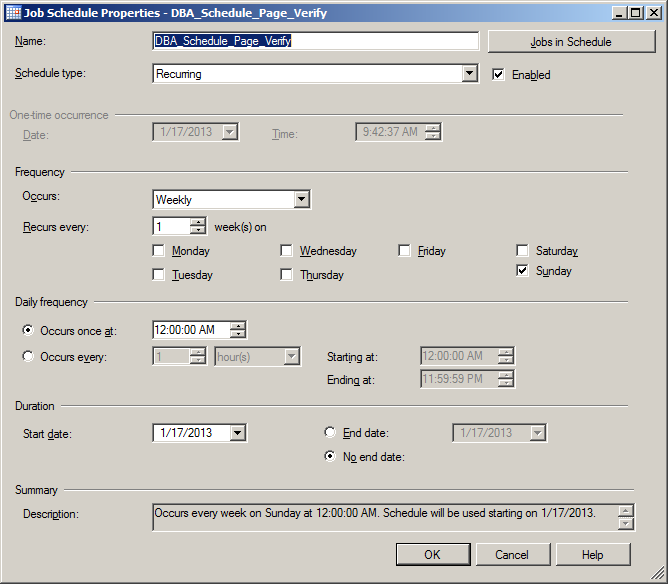Select the Occurs every radio button

point(28,356)
